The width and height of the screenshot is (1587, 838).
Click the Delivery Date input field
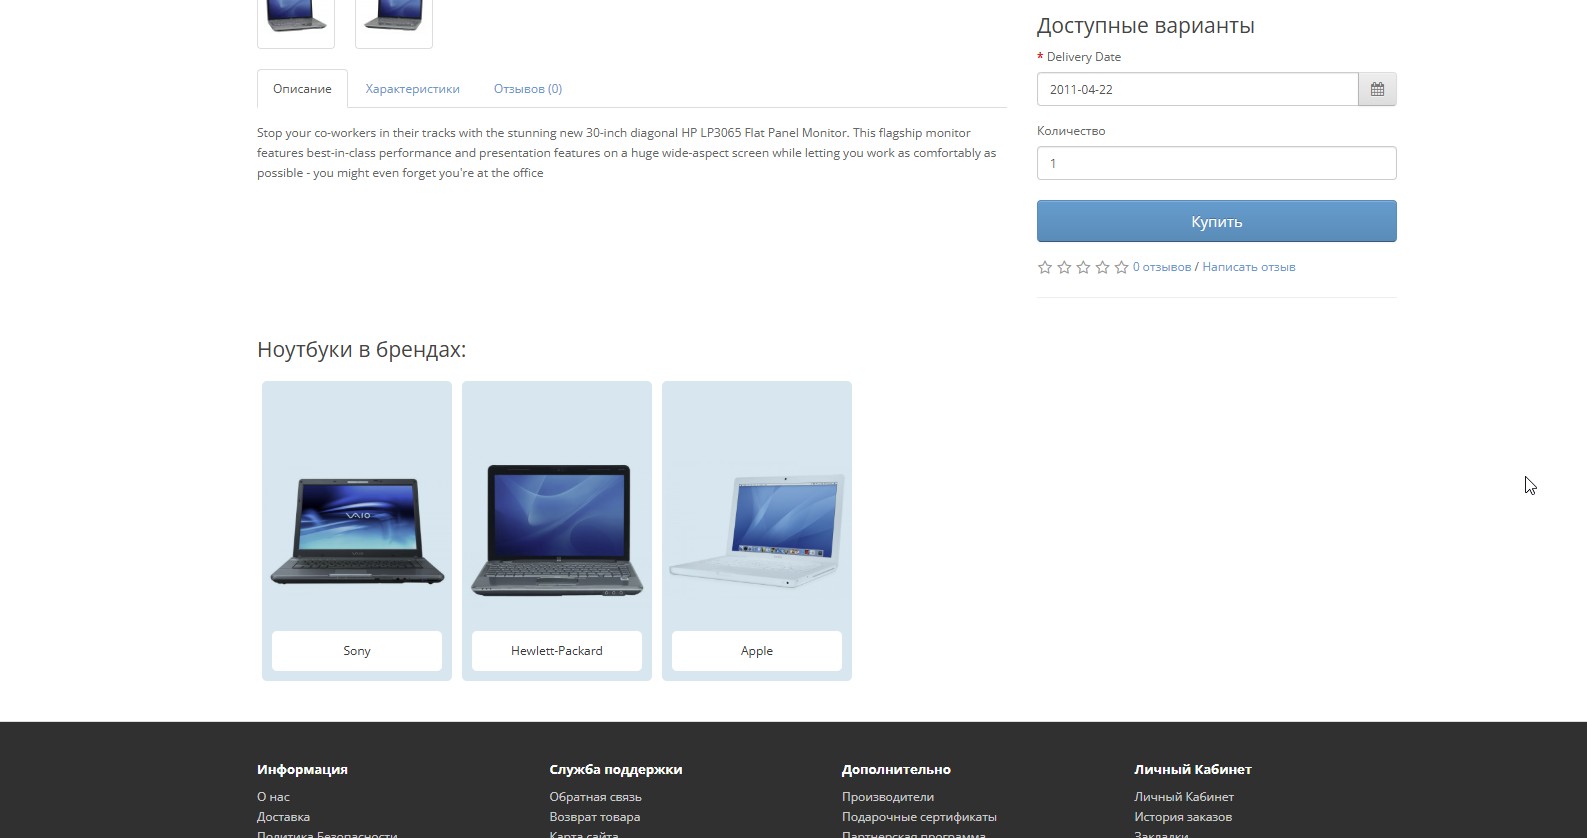coord(1197,89)
